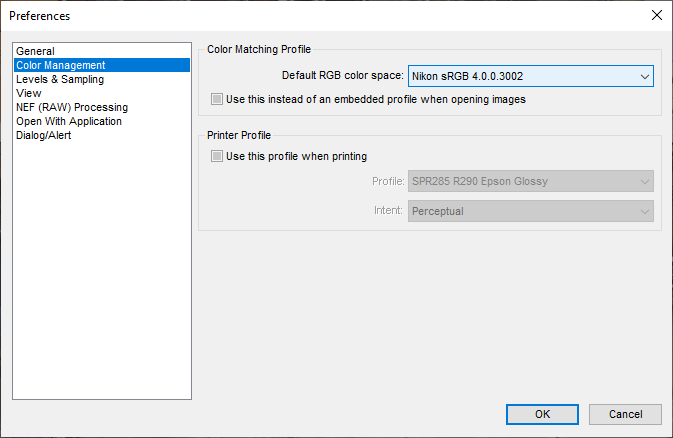Select General in the preferences list
Viewport: 673px width, 438px height.
[x=102, y=51]
